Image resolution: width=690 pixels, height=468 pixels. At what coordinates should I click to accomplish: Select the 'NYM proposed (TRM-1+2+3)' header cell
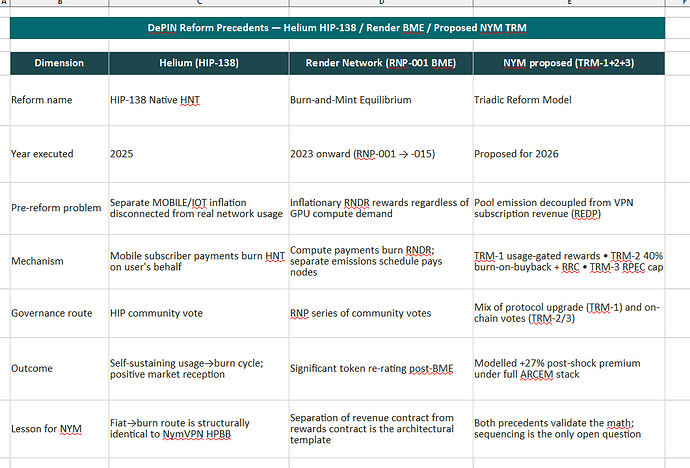[x=569, y=63]
